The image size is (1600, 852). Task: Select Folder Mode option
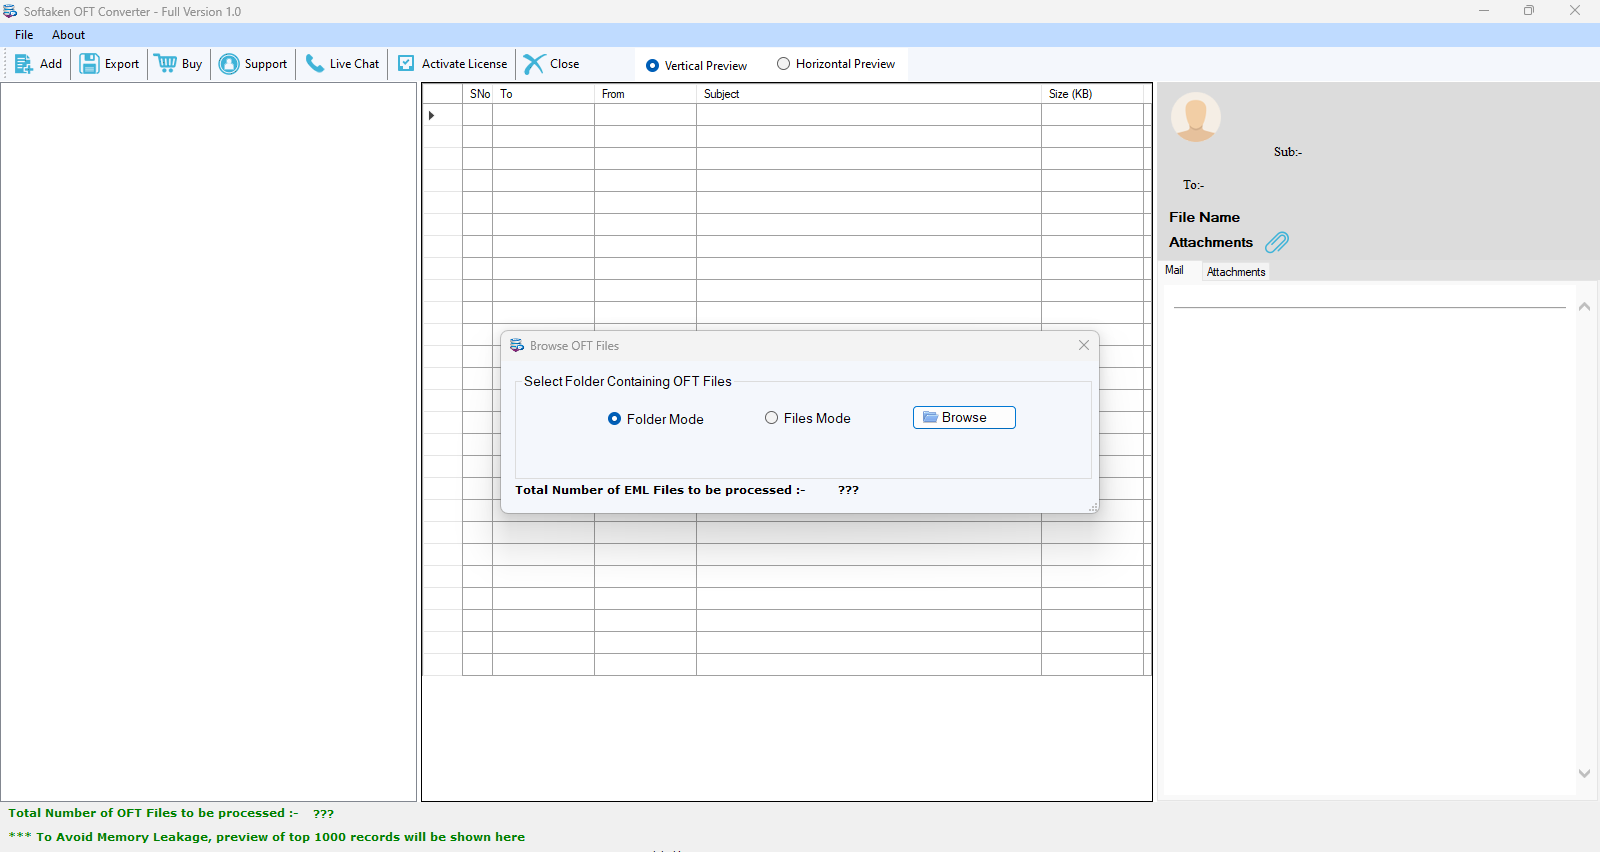(x=615, y=419)
